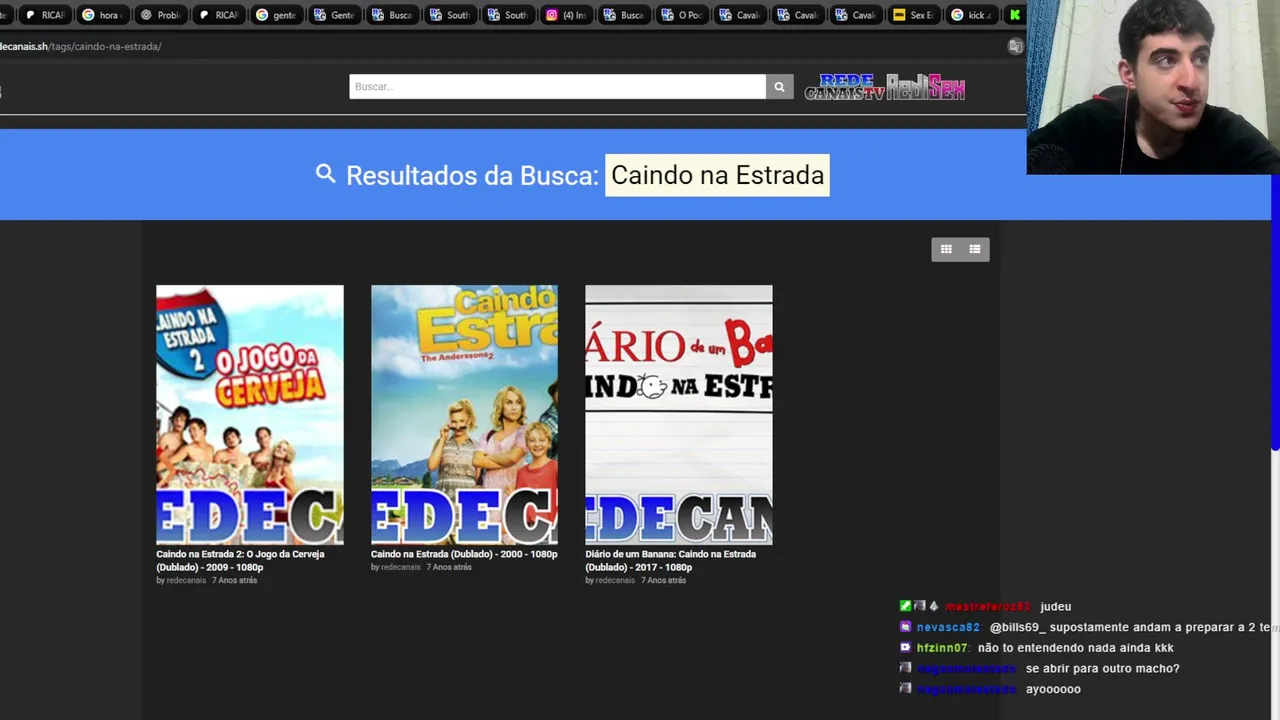Screen dimensions: 1280x720
Task: Switch to the 'hora' Google tab
Action: coord(102,15)
